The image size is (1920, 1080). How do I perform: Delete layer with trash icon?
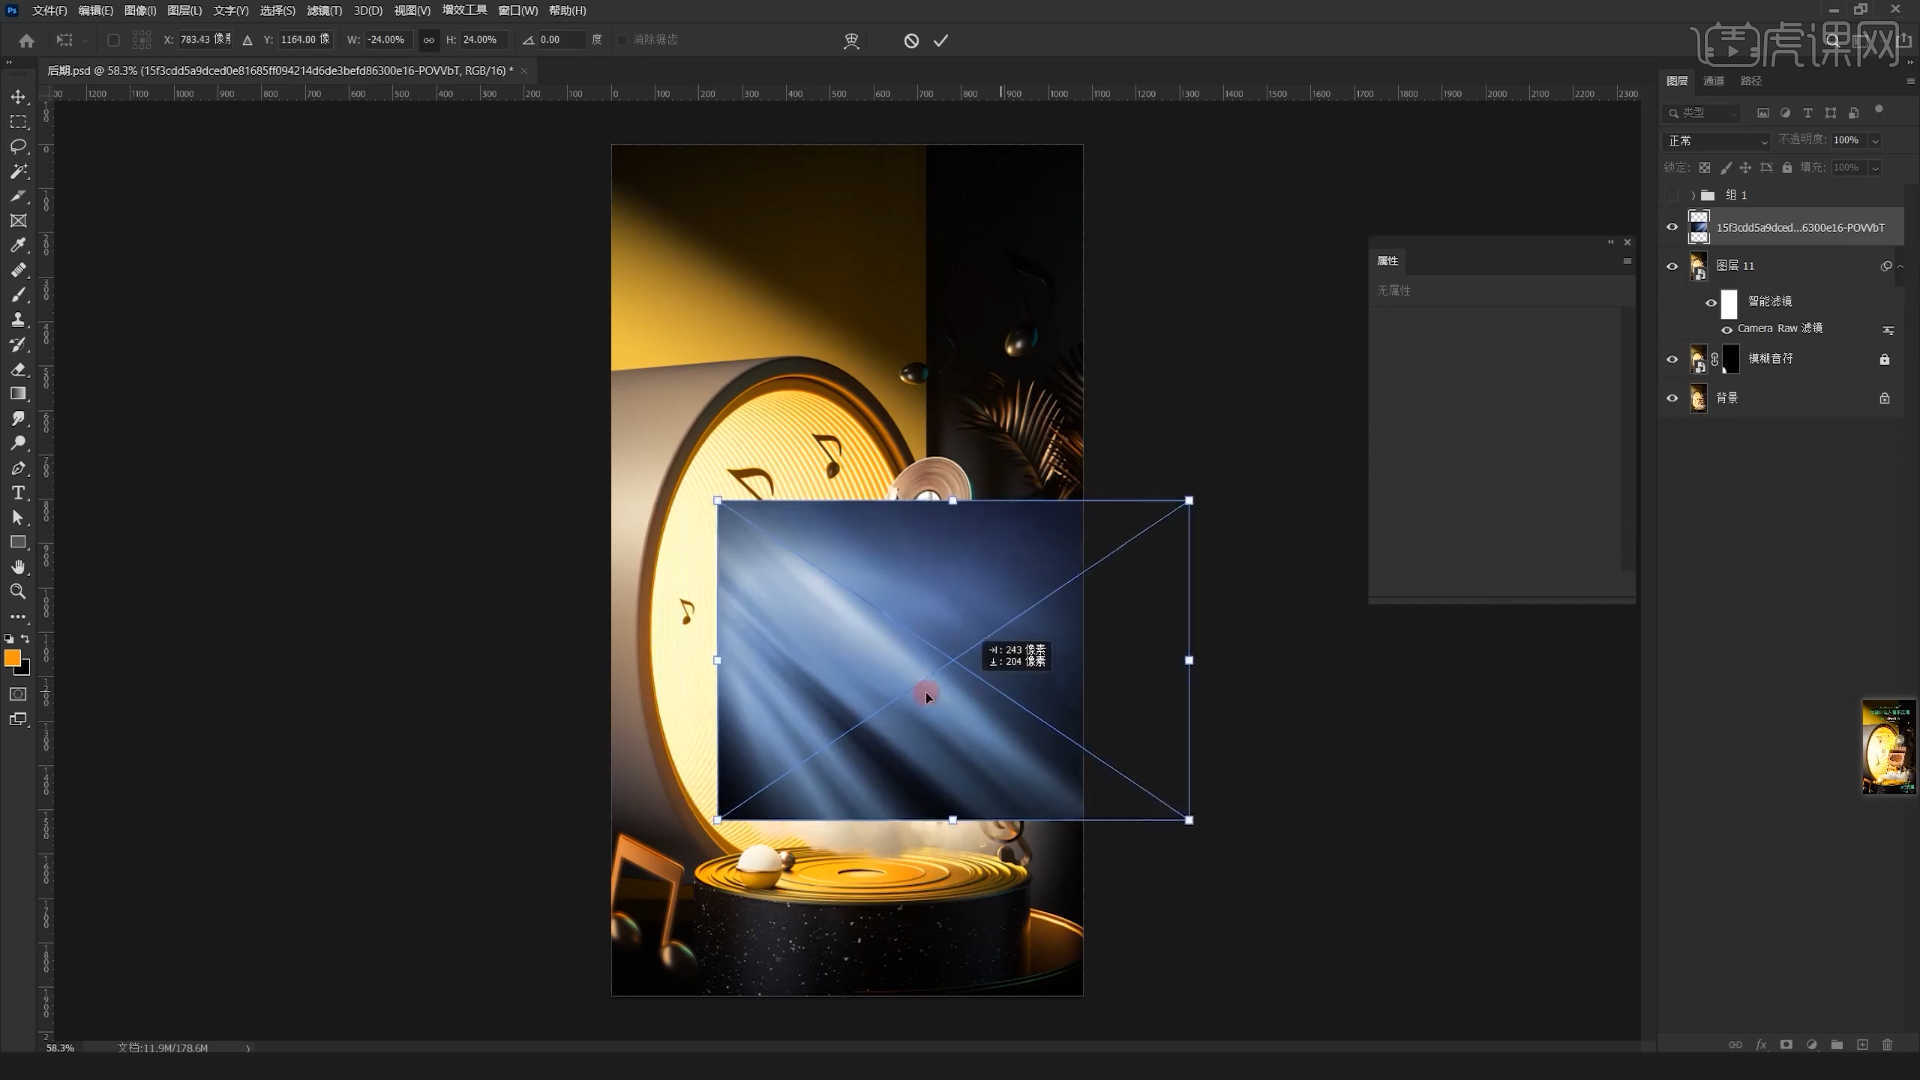(x=1888, y=1045)
